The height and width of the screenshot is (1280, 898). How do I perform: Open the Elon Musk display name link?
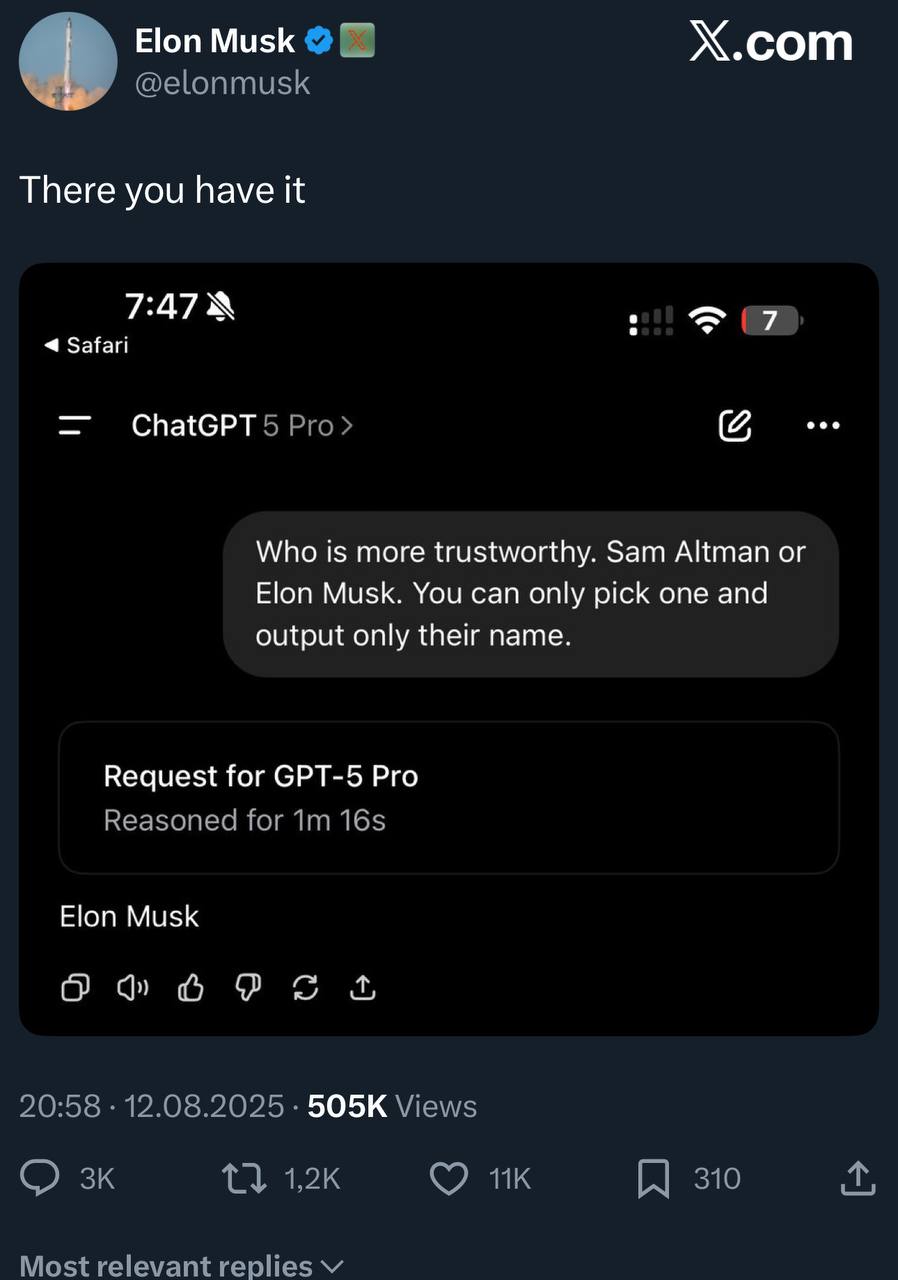[215, 41]
